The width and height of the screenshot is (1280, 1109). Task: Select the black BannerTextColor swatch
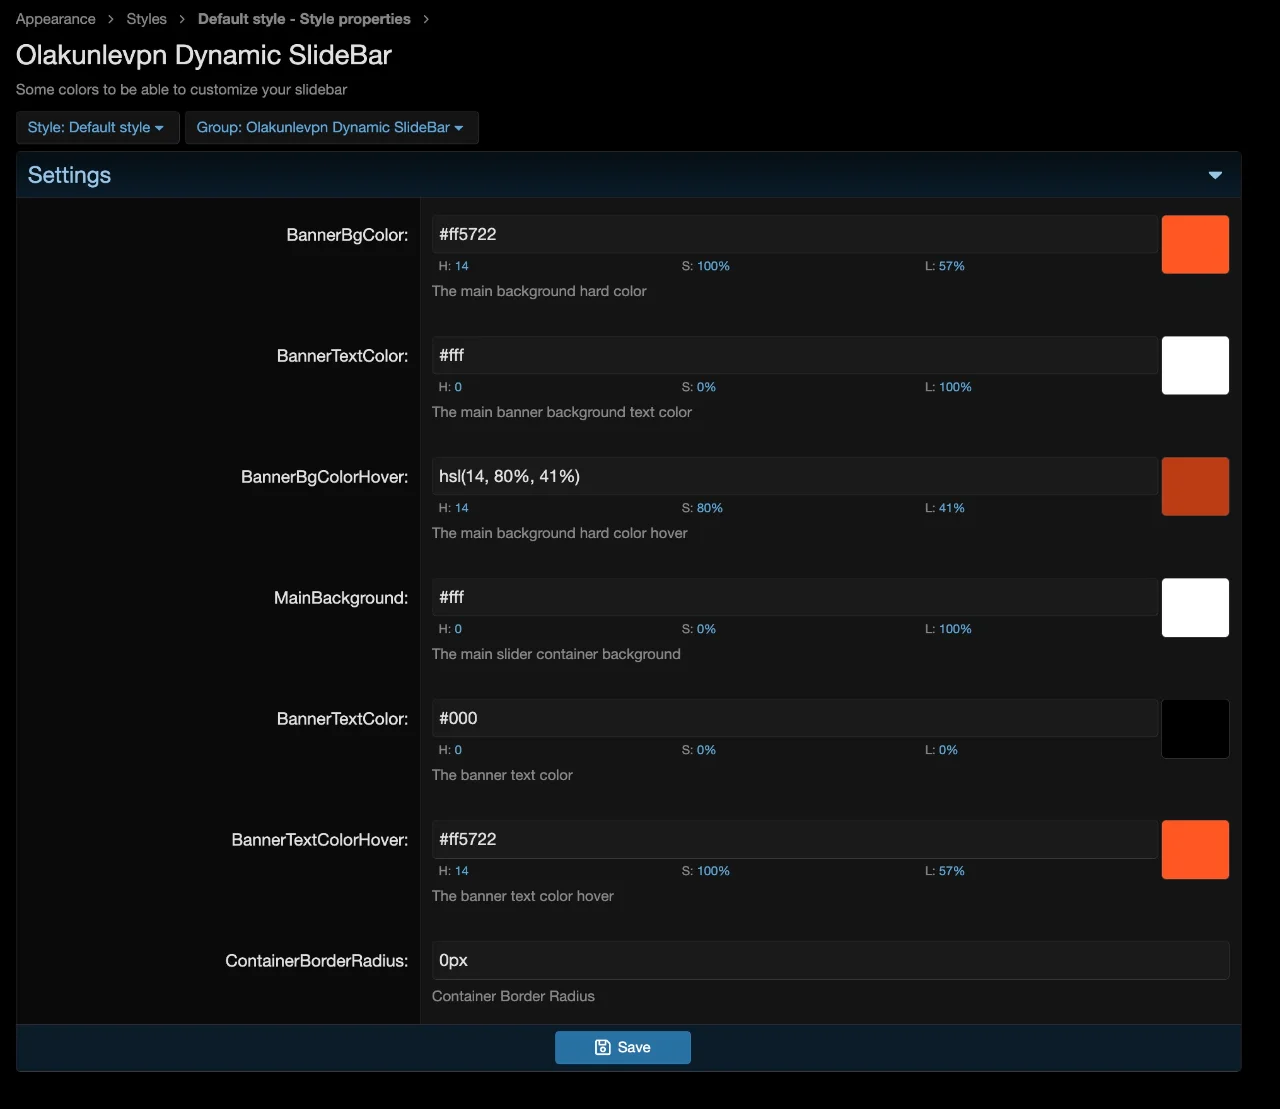1195,729
